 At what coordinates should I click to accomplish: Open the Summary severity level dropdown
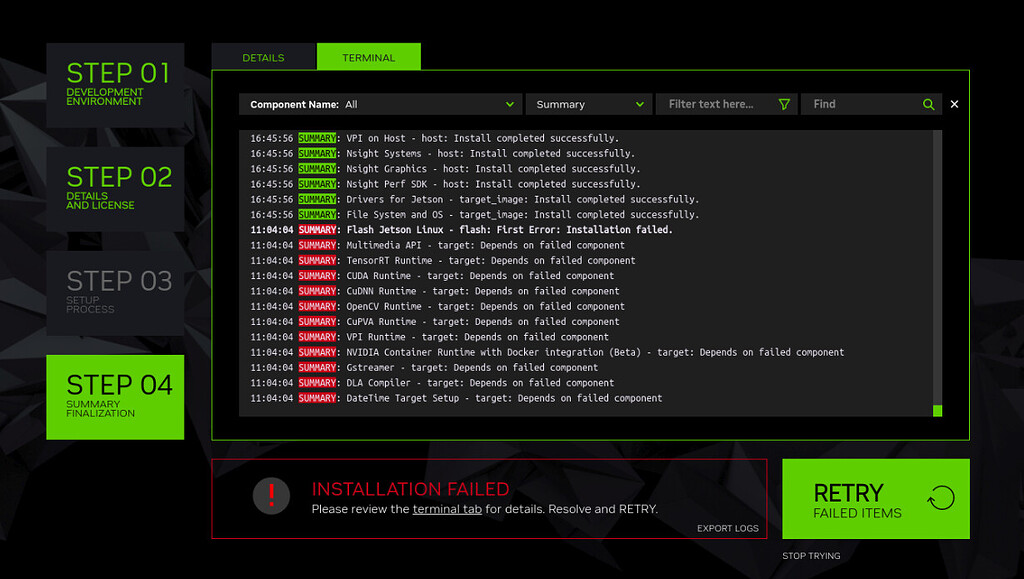[x=589, y=103]
